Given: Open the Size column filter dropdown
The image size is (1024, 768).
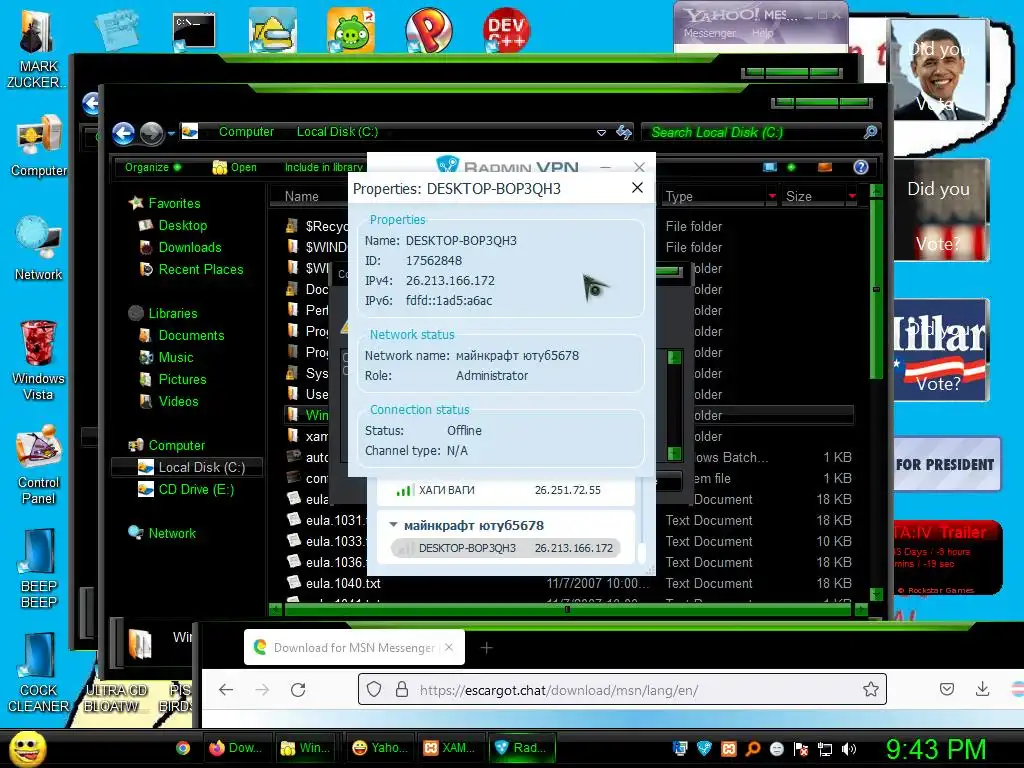Looking at the screenshot, I should [852, 196].
